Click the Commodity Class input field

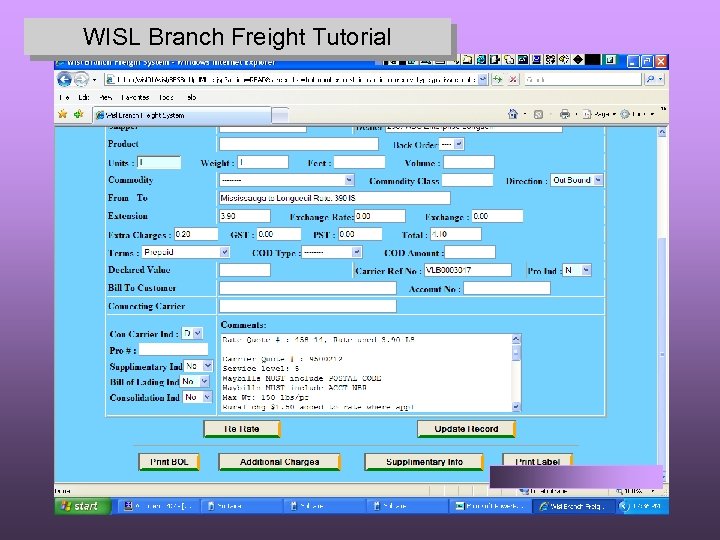point(467,180)
